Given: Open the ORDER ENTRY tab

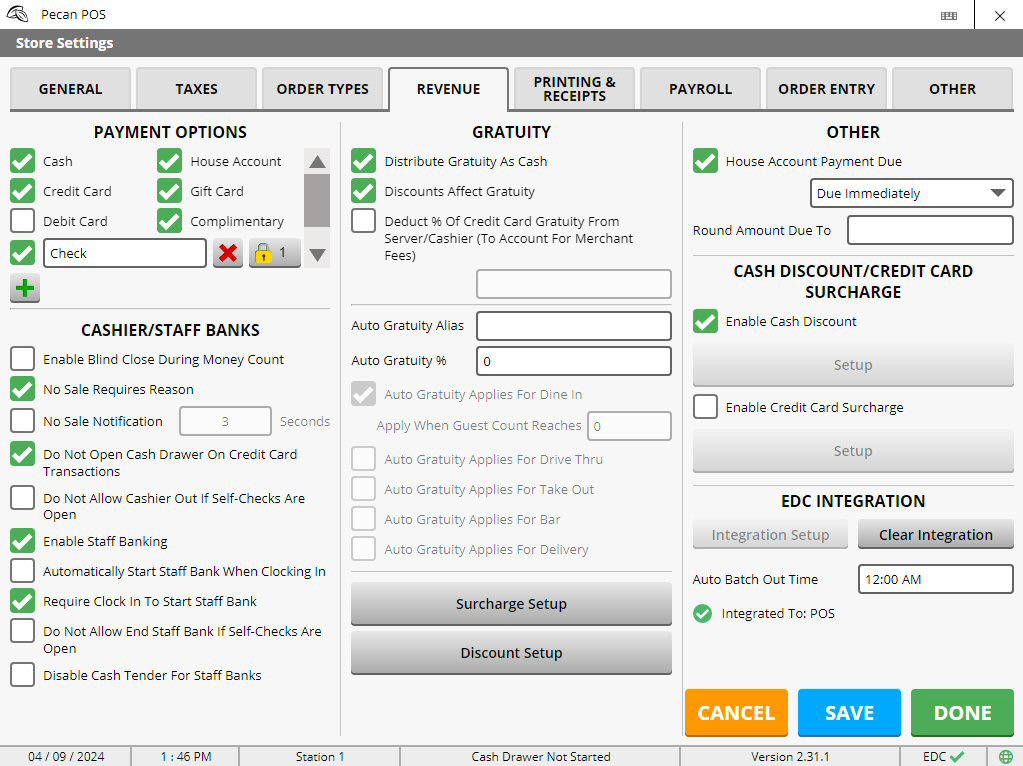Looking at the screenshot, I should pyautogui.click(x=826, y=89).
